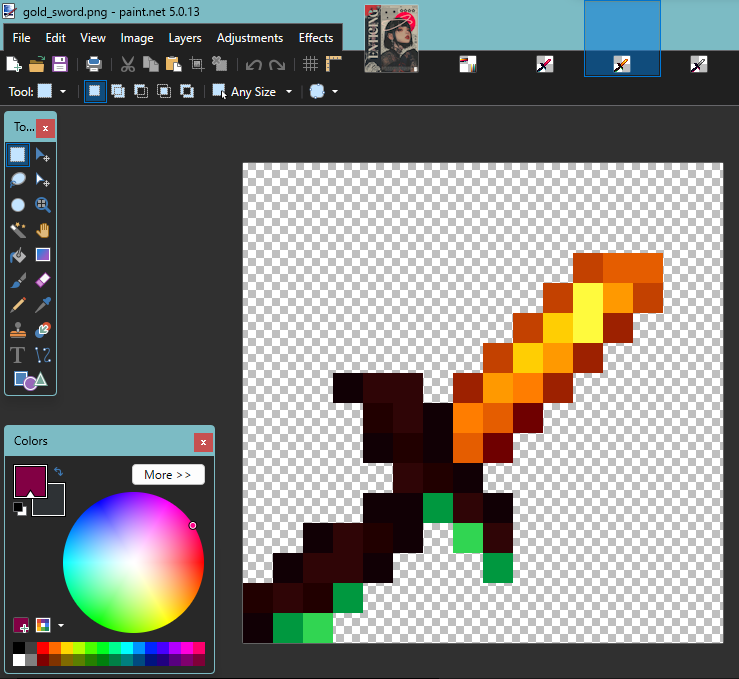Switch to the portrait poster image thumbnail

click(x=391, y=39)
